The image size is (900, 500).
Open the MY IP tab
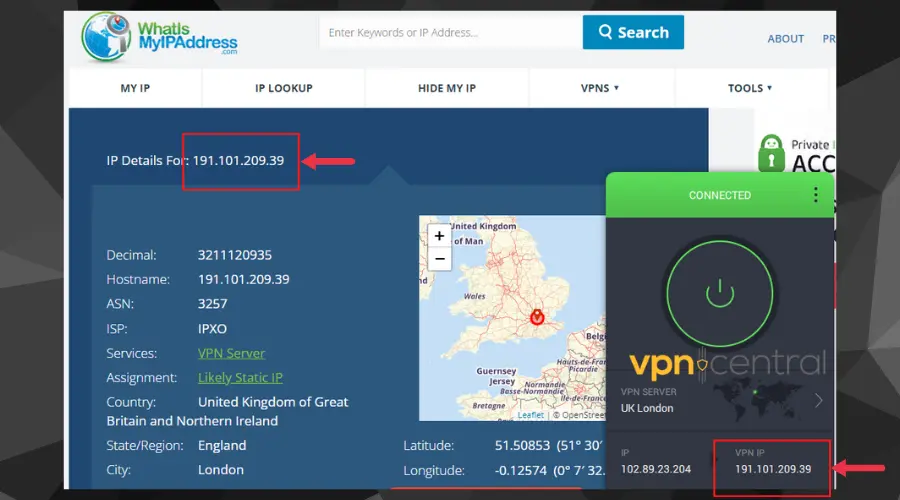(x=135, y=88)
